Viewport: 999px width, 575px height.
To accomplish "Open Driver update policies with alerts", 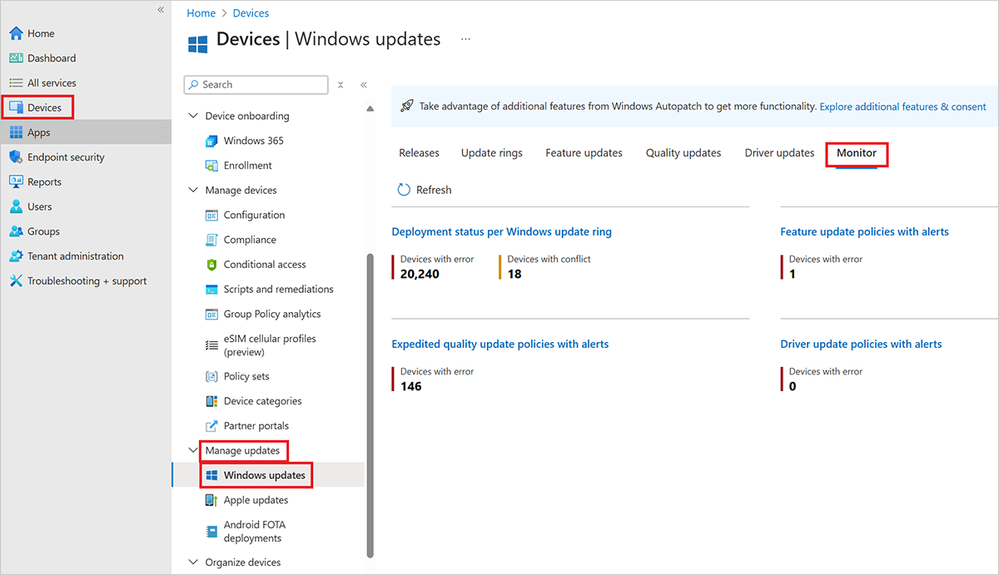I will click(861, 344).
